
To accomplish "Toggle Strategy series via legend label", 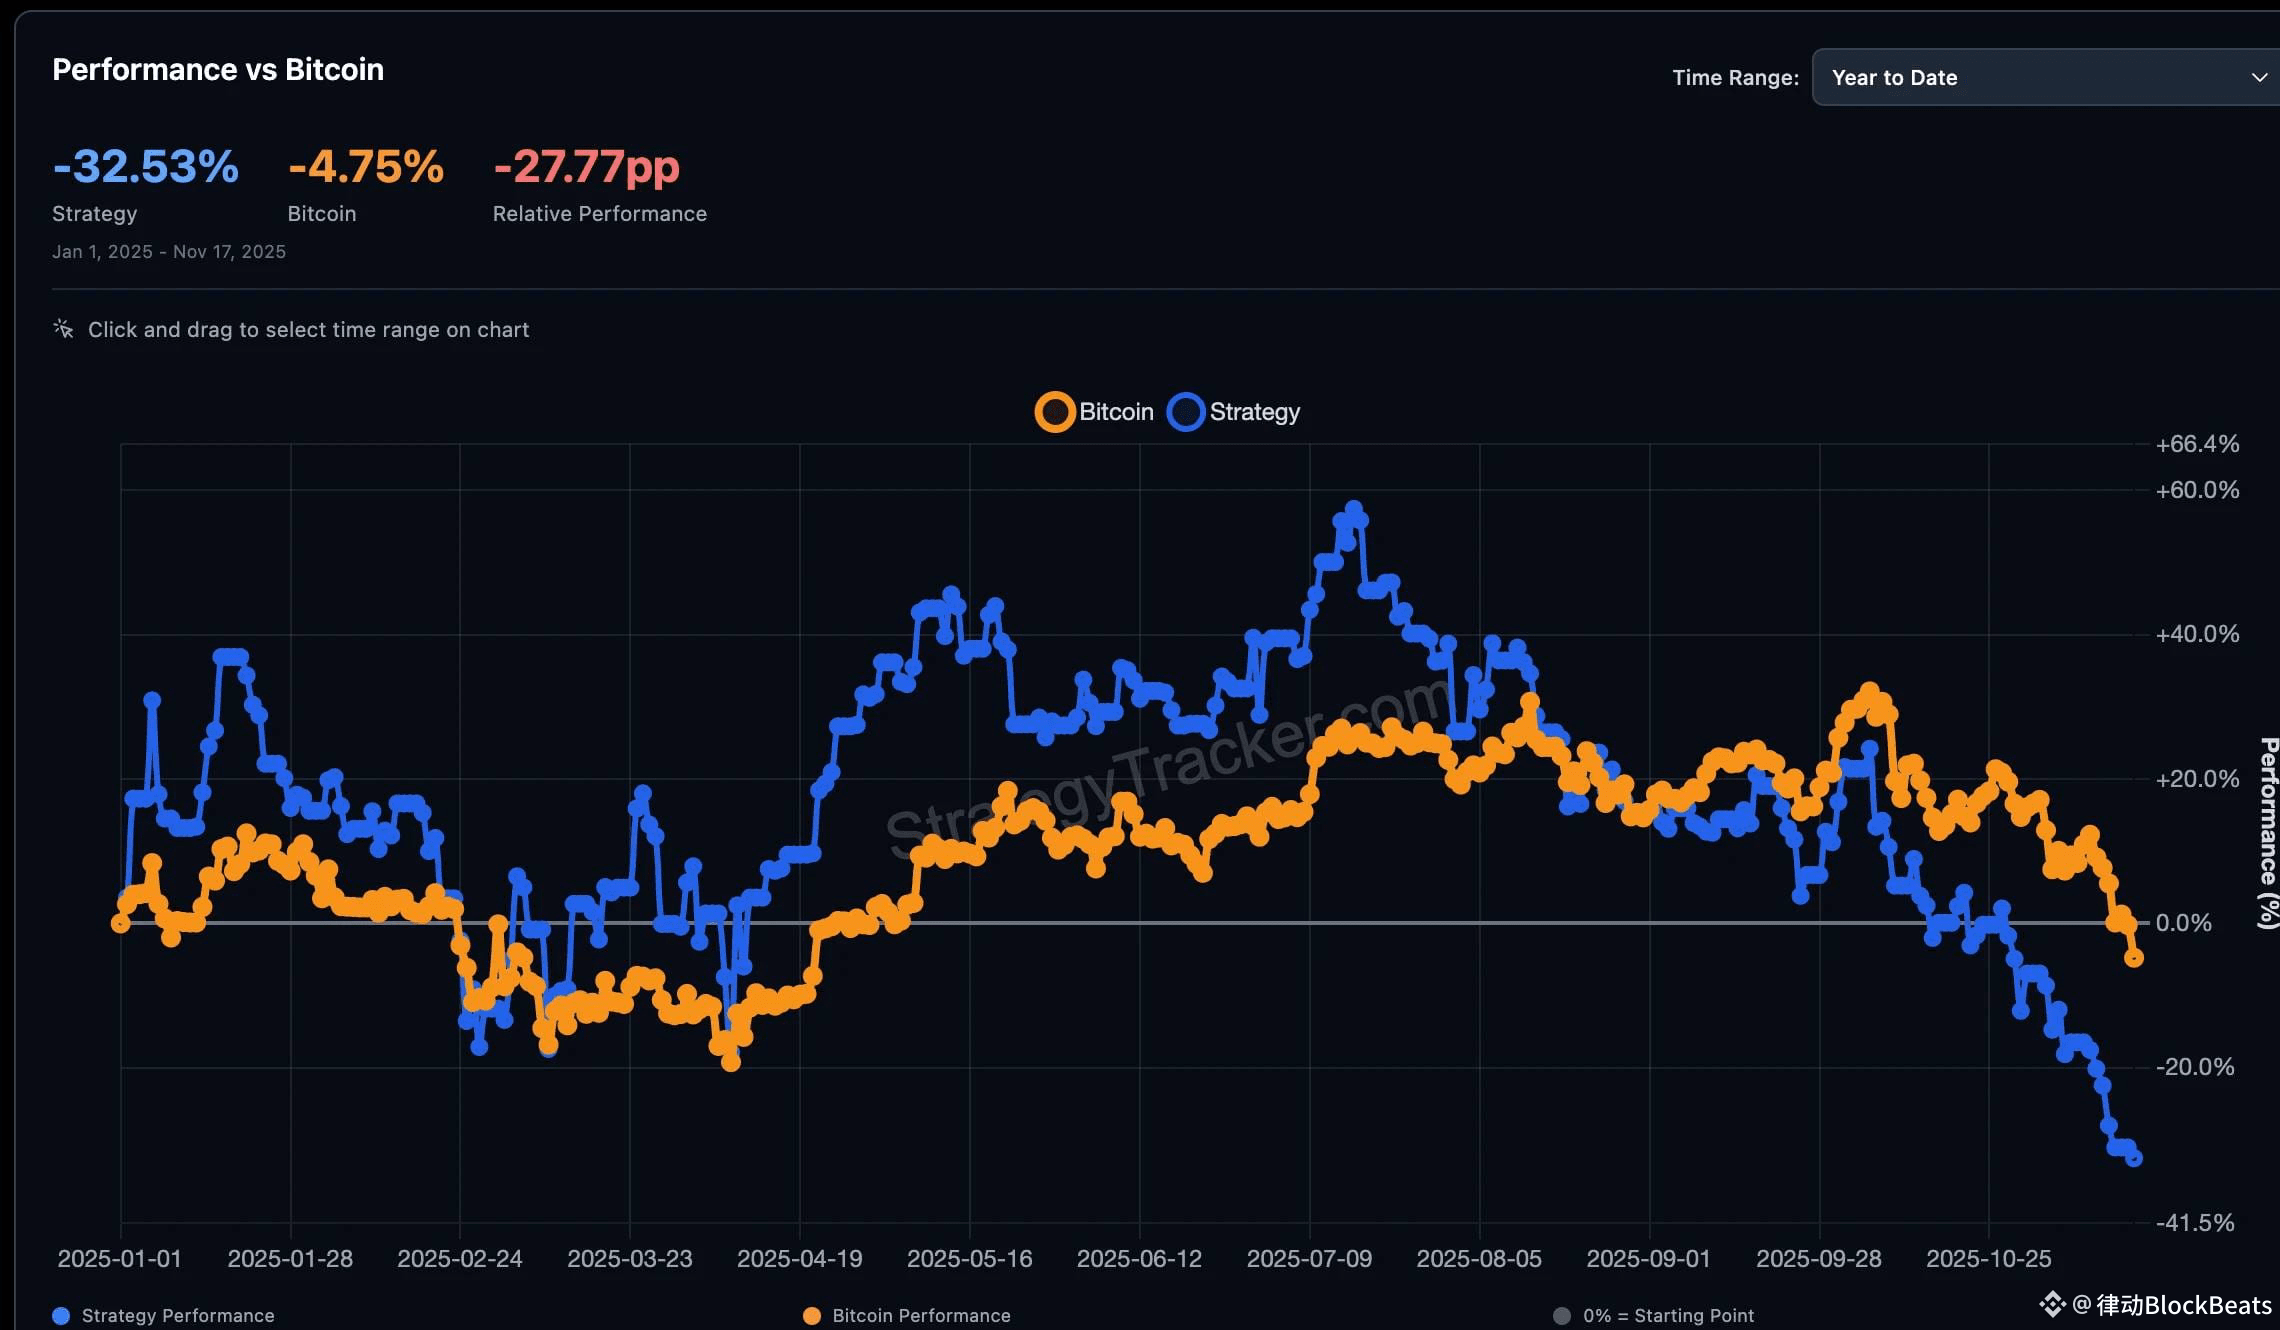I will (x=1254, y=412).
